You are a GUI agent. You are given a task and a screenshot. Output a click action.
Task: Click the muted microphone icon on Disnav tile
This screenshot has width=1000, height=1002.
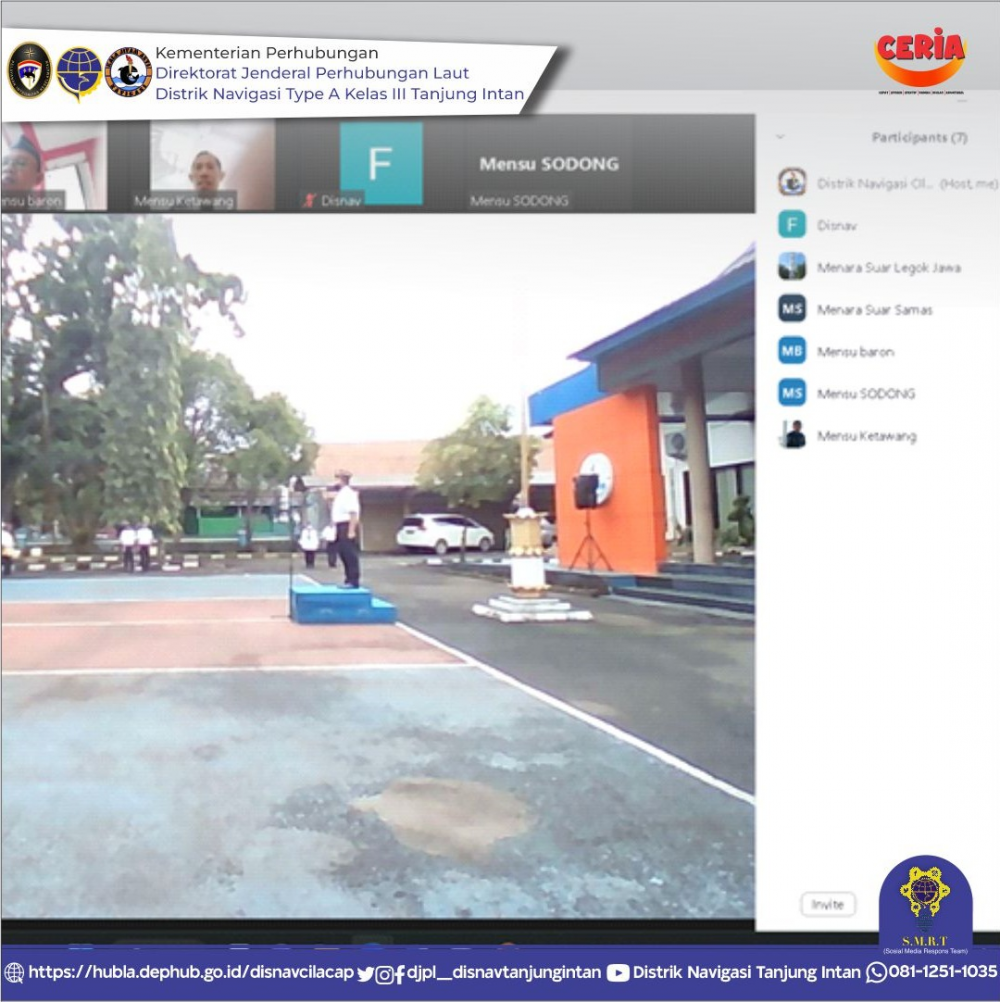(310, 201)
